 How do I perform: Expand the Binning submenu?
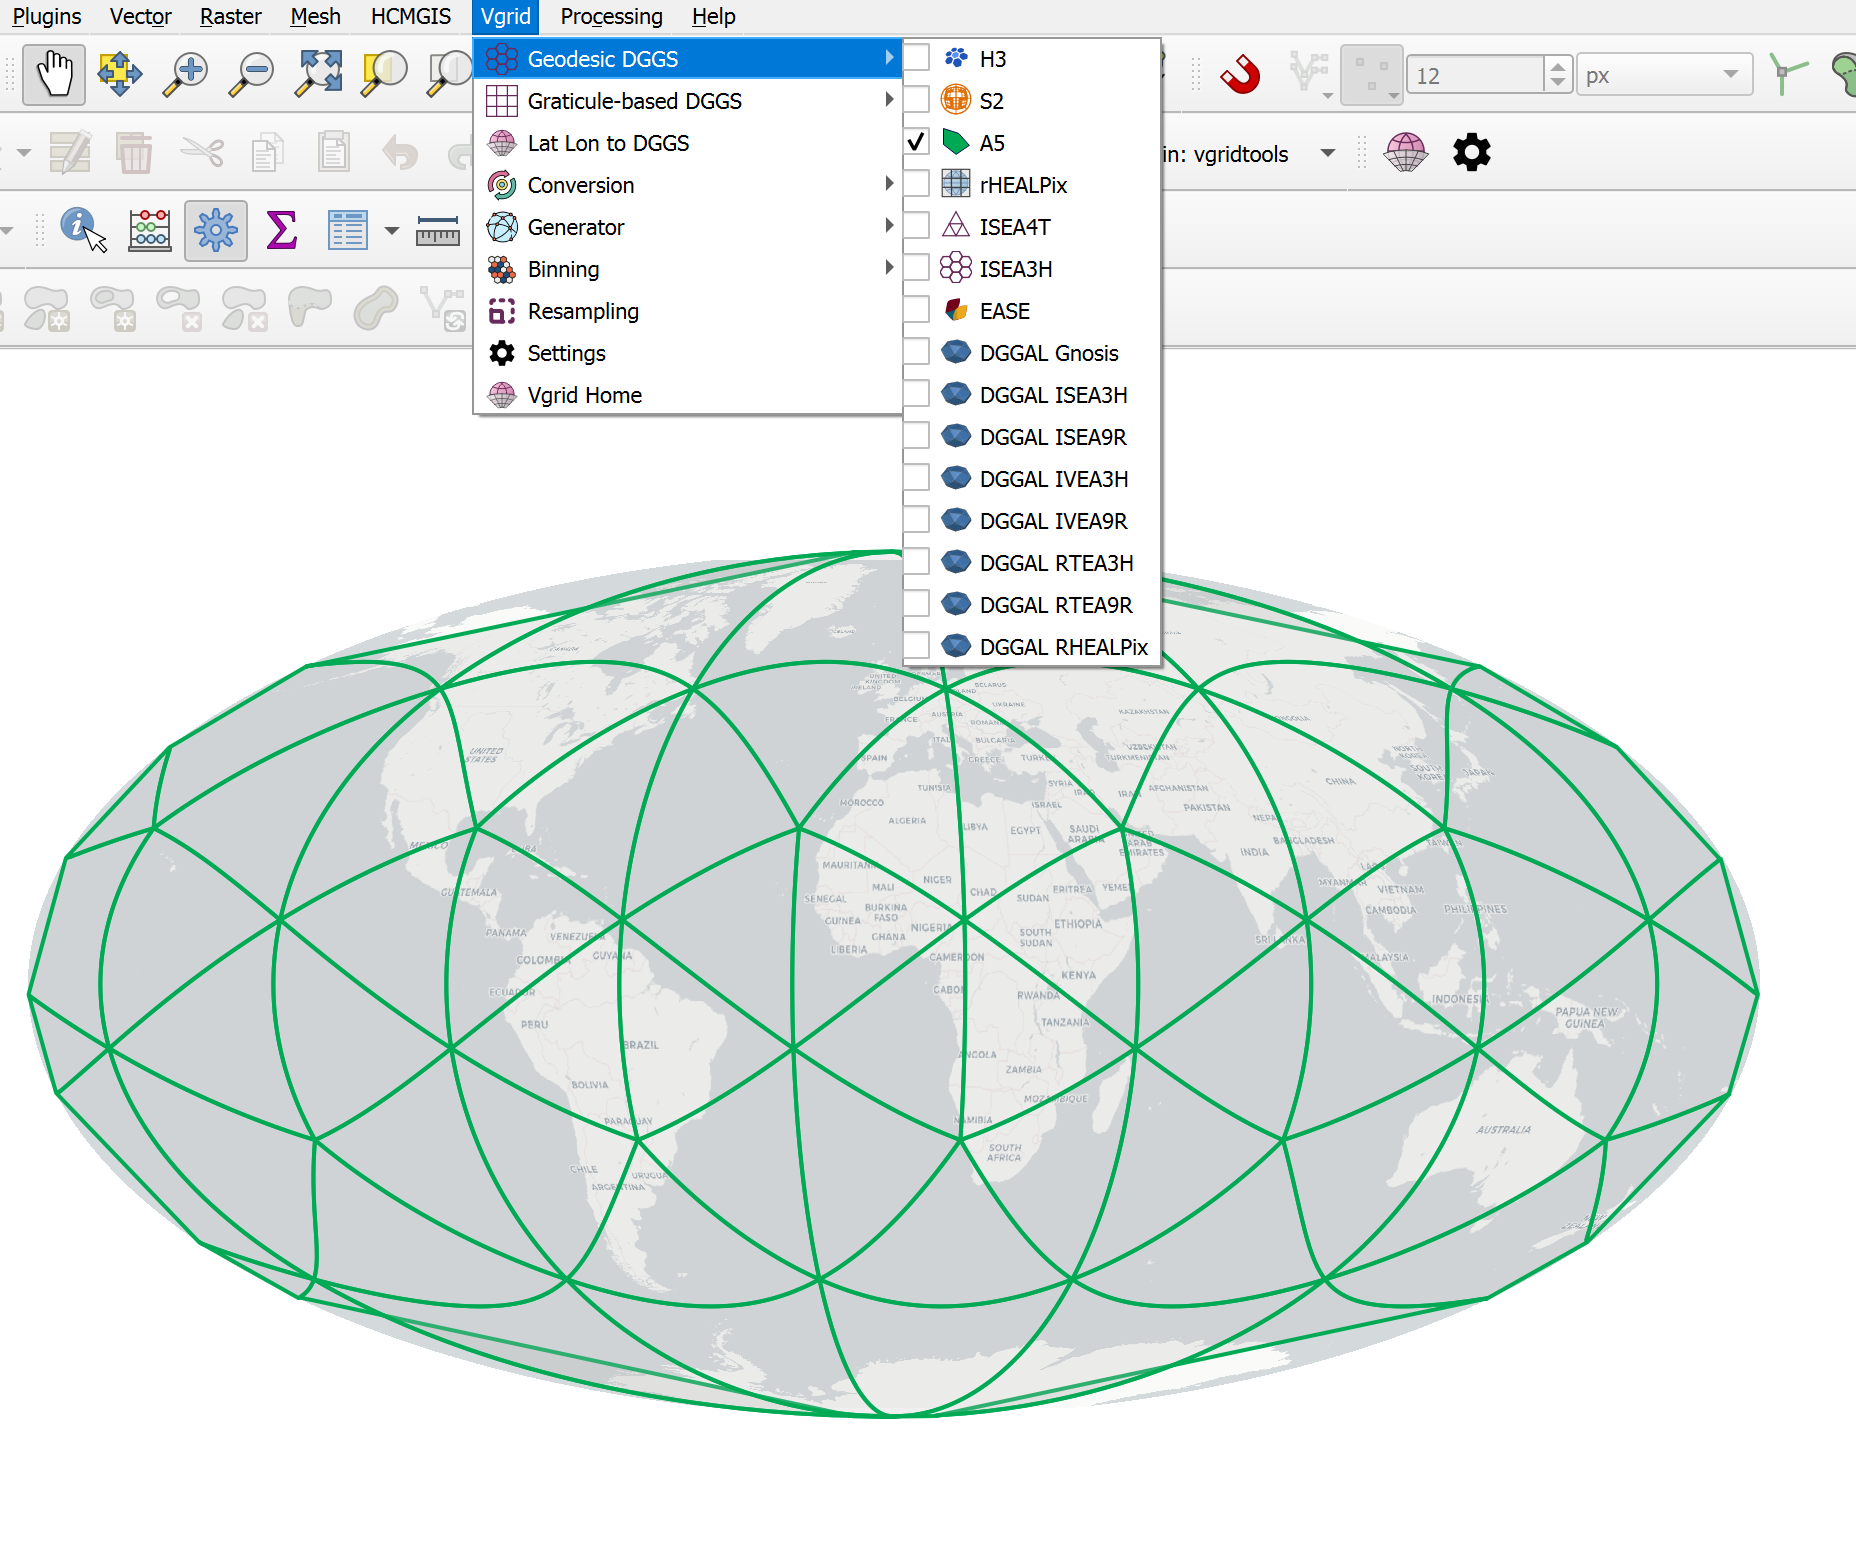pyautogui.click(x=688, y=269)
